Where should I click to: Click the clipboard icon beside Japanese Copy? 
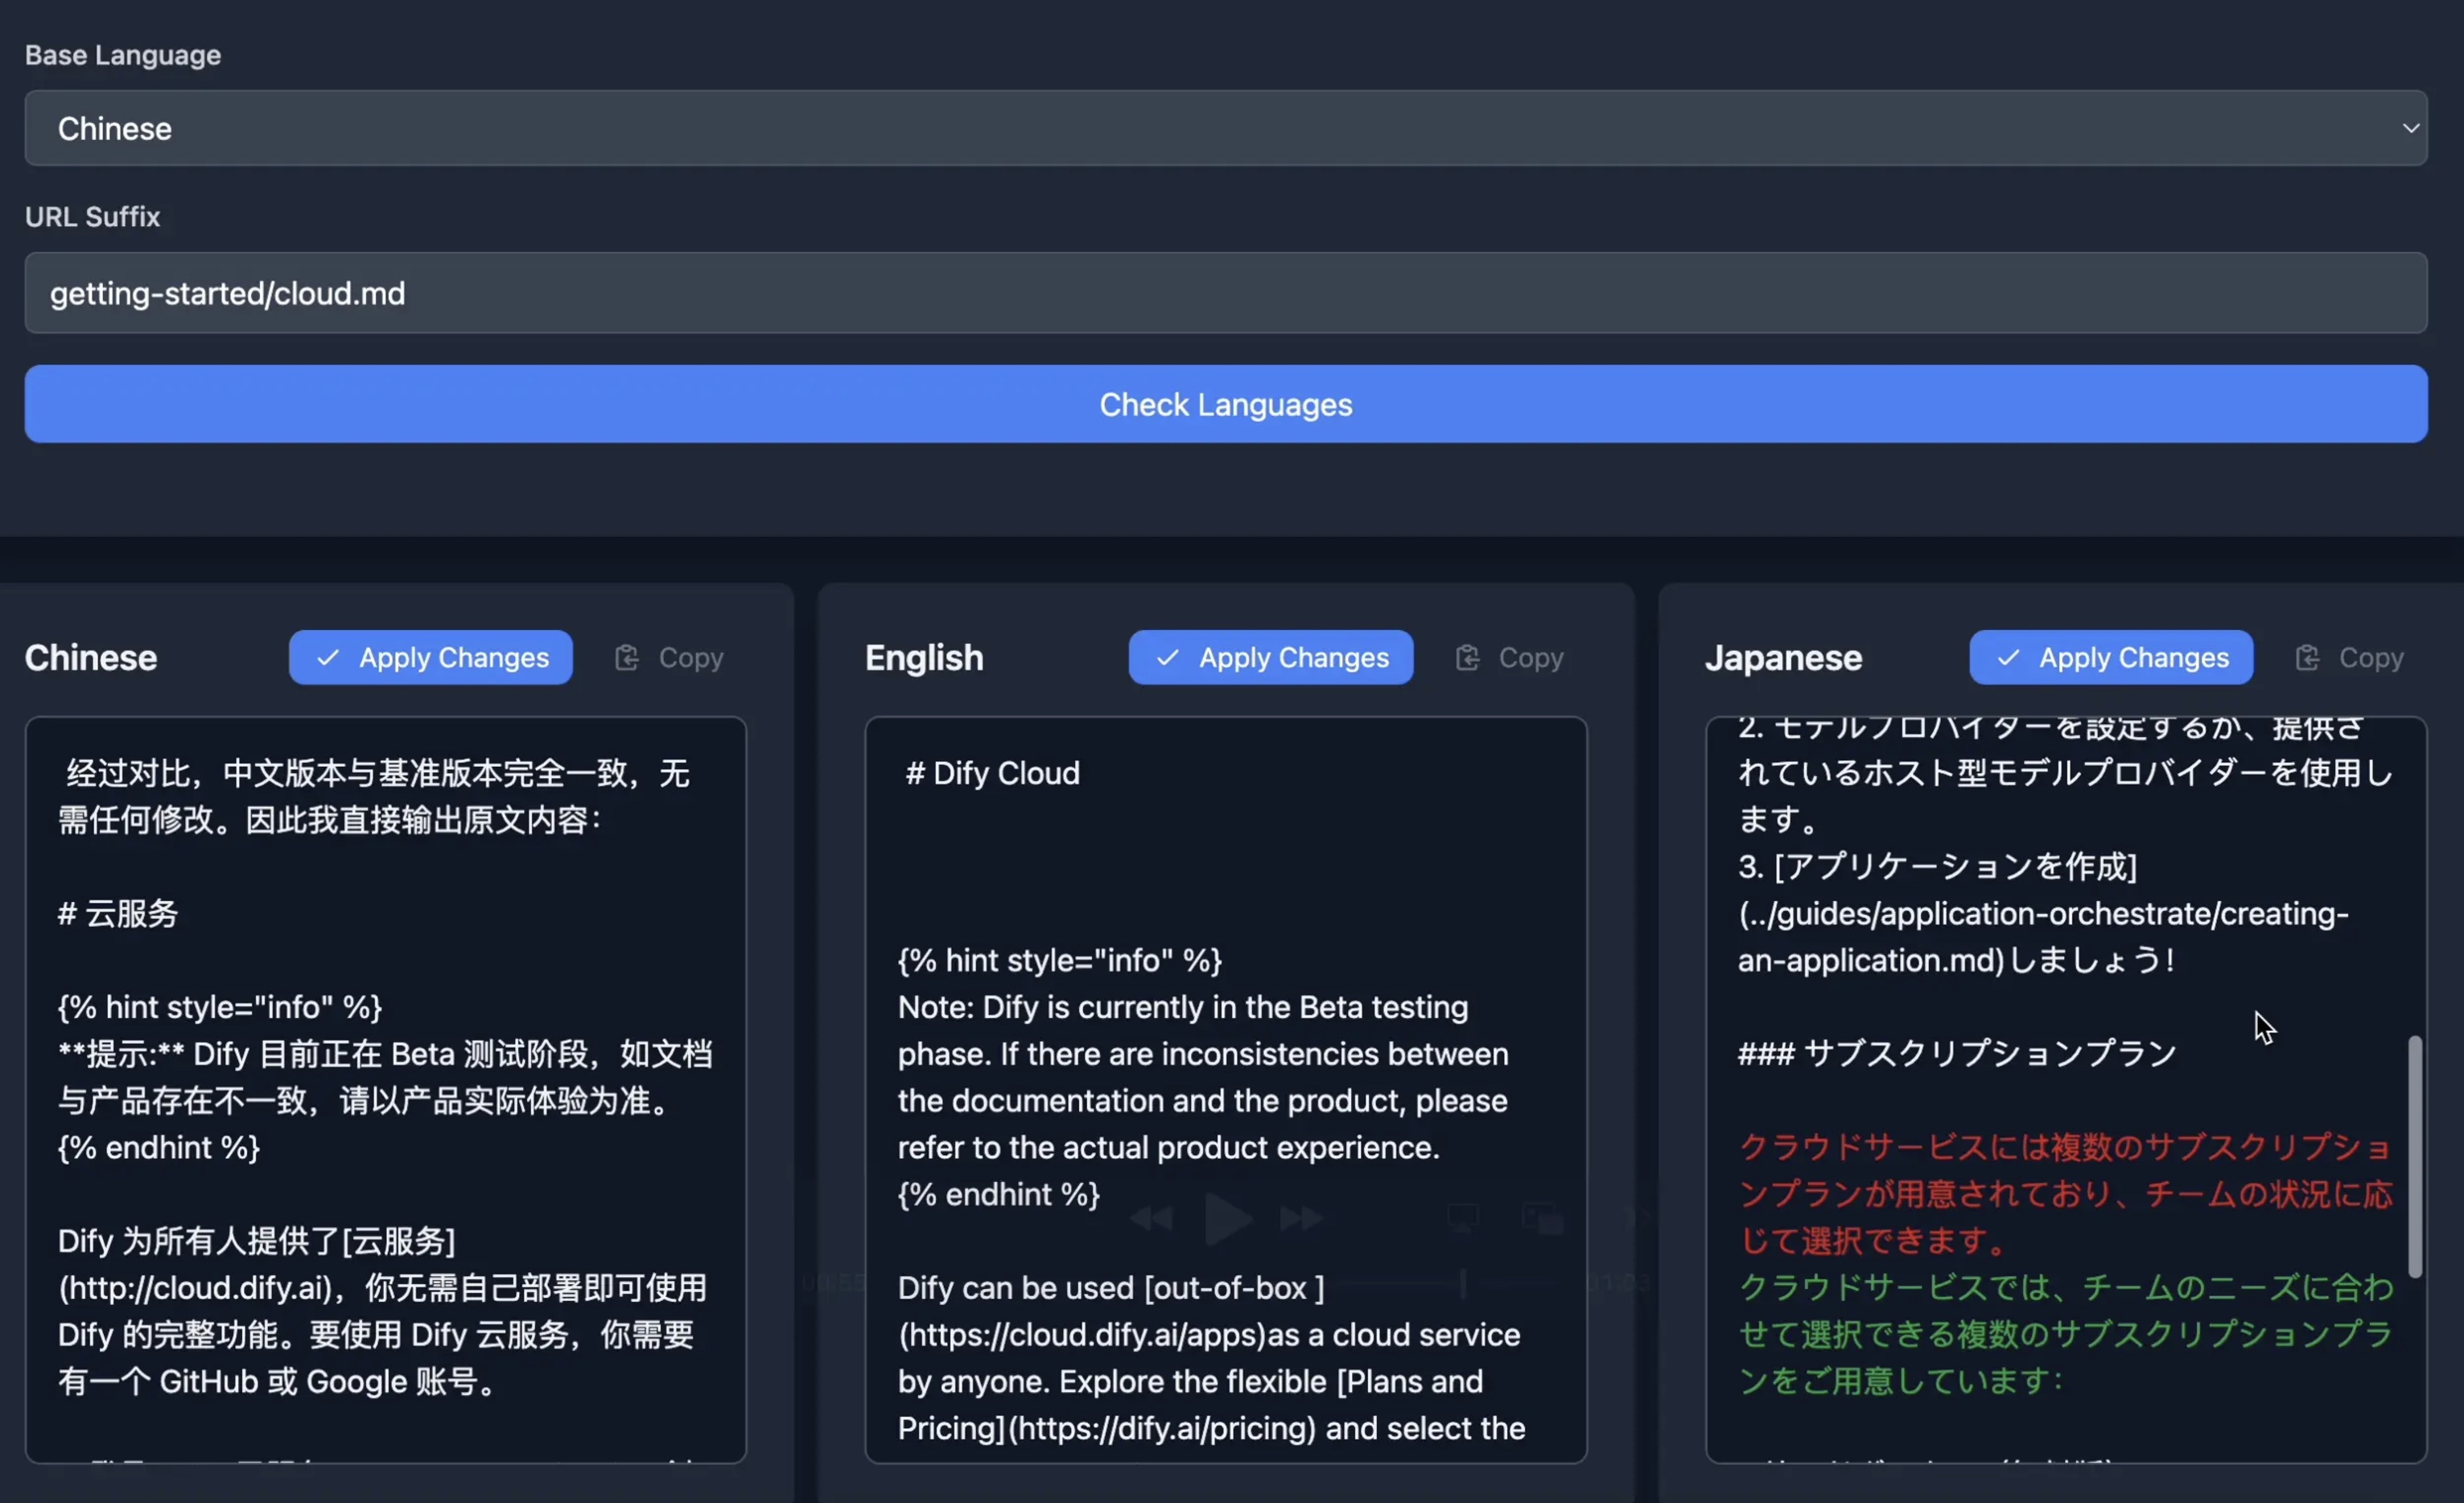click(x=2307, y=657)
